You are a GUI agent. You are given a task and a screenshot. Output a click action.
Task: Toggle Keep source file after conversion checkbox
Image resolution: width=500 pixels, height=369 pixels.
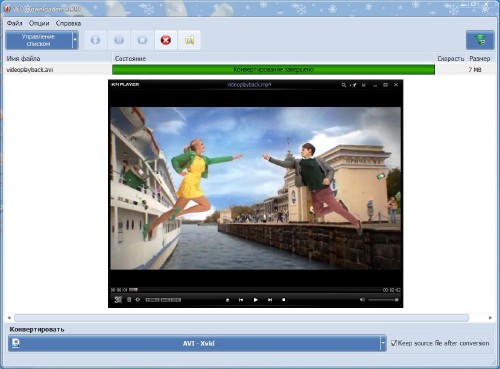[x=394, y=343]
